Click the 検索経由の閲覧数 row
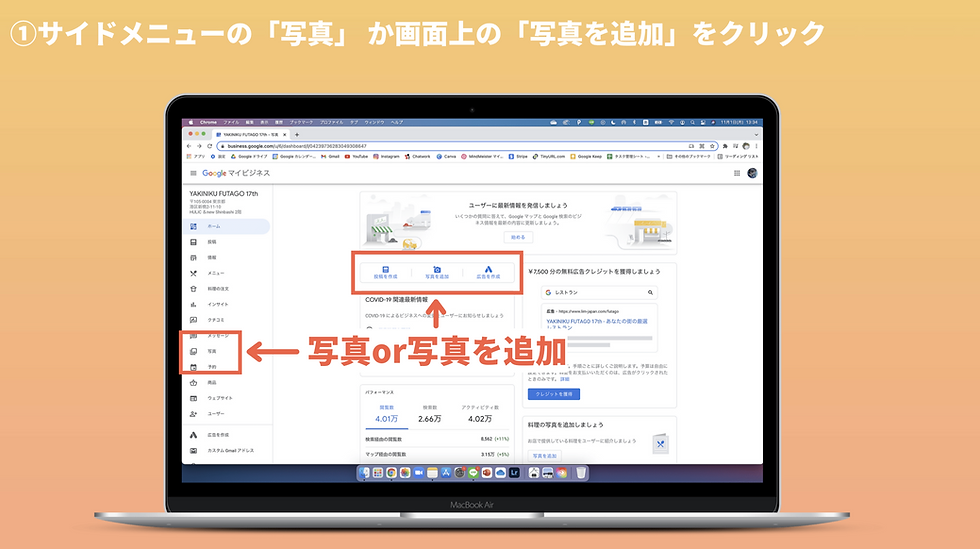 [438, 439]
